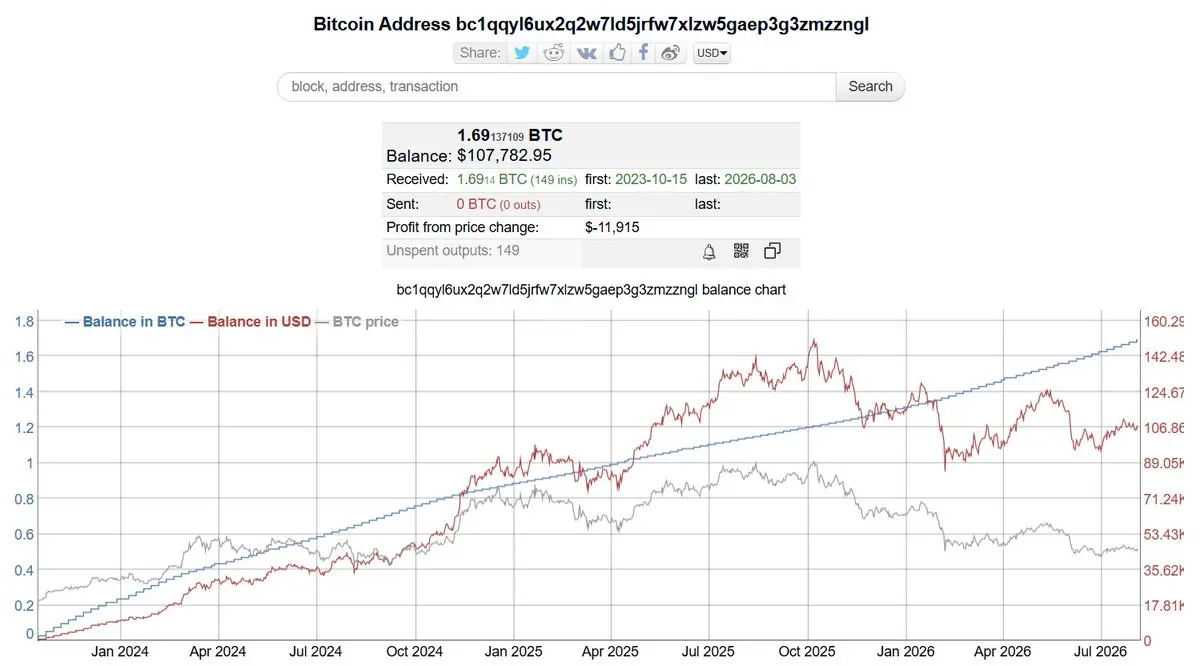Click the 0.8 left axis label
Image resolution: width=1200 pixels, height=666 pixels.
[24, 498]
